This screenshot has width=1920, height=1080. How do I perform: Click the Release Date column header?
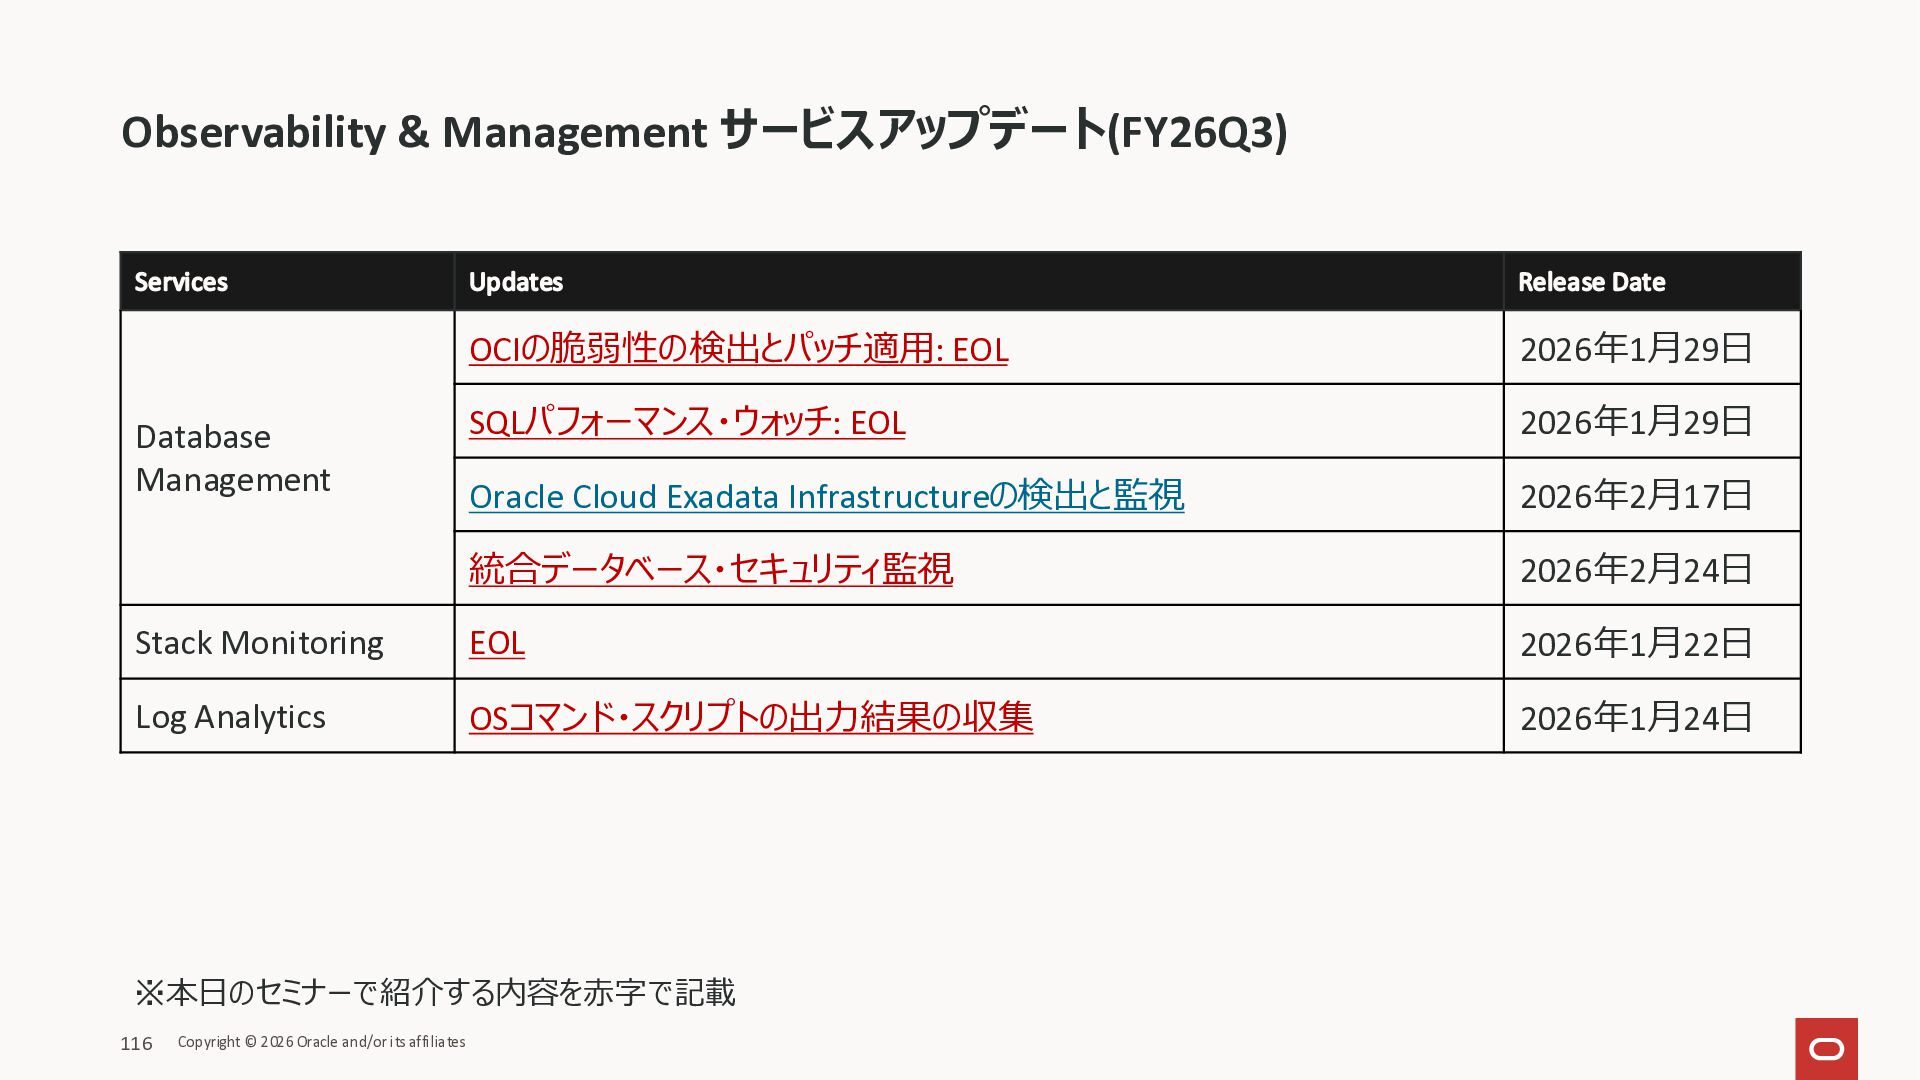click(1591, 282)
